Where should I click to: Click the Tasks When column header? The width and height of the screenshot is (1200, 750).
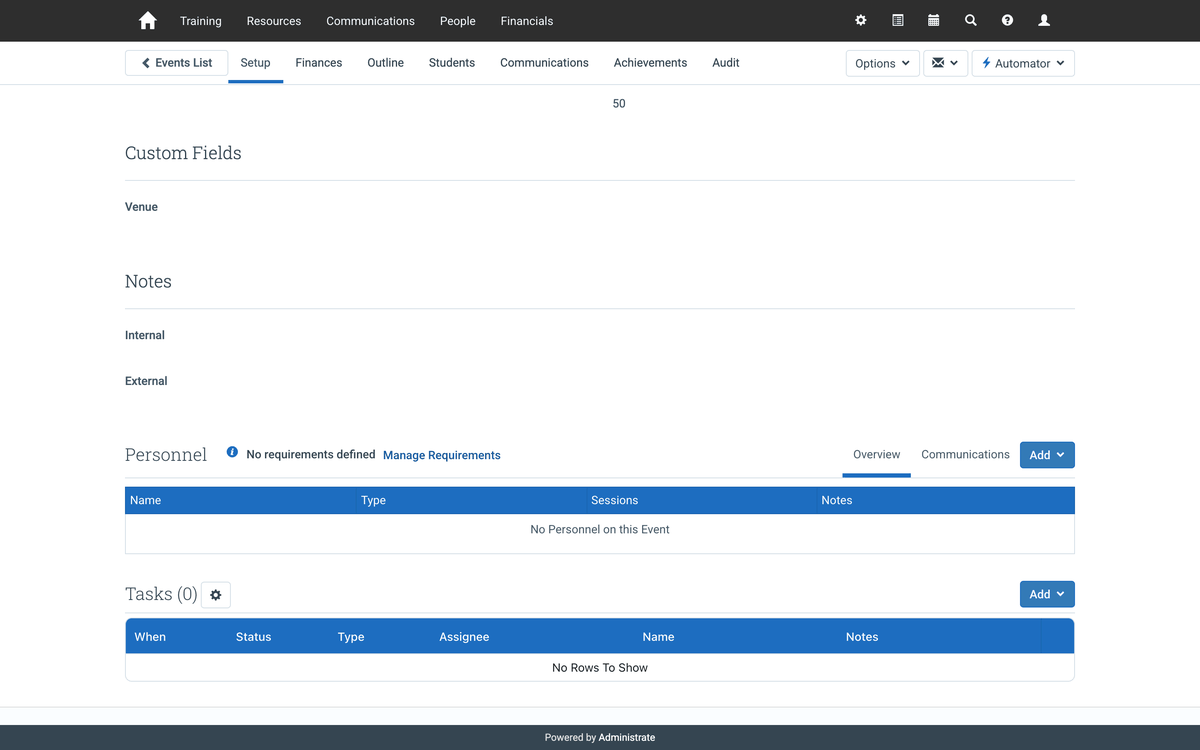[x=150, y=637]
